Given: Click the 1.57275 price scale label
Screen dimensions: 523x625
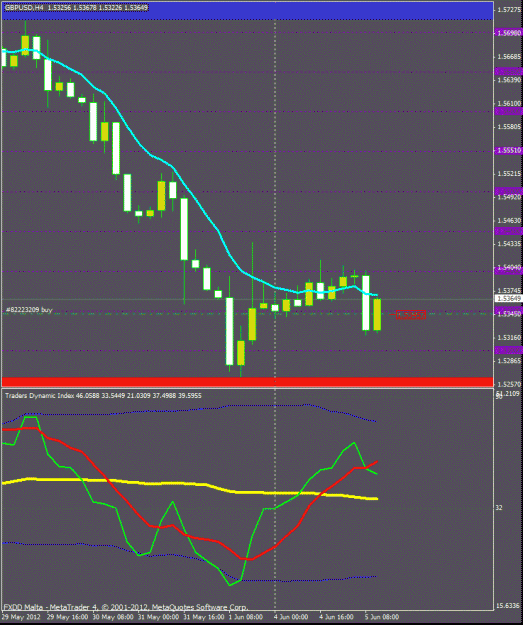Looking at the screenshot, I should 509,10.
